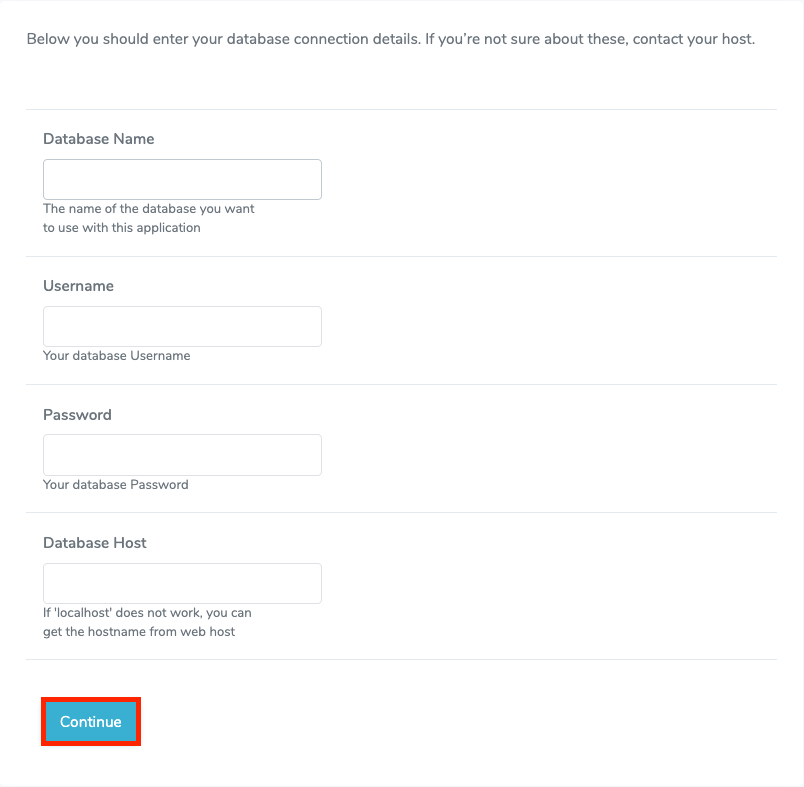804x787 pixels.
Task: Click "The name of the database" hint line
Action: [148, 209]
